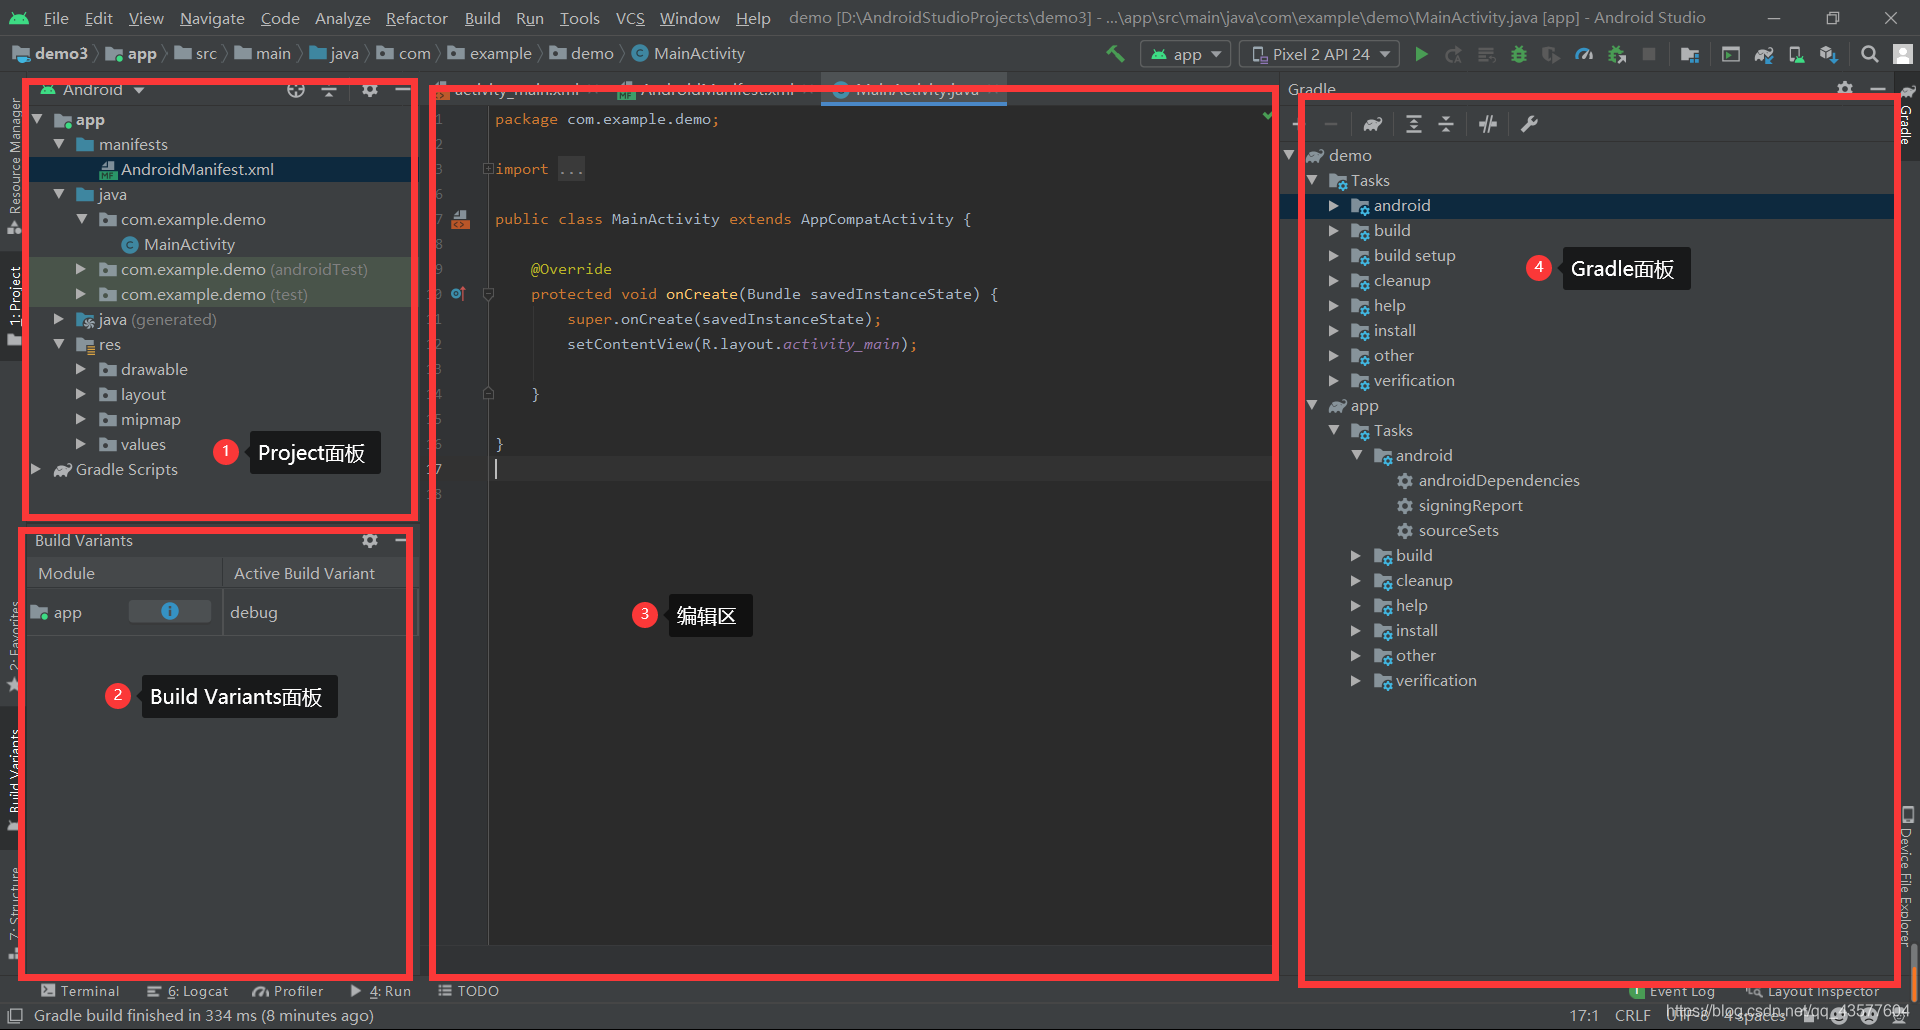The height and width of the screenshot is (1030, 1920).
Task: Open Build Variants panel gear settings
Action: [x=370, y=541]
